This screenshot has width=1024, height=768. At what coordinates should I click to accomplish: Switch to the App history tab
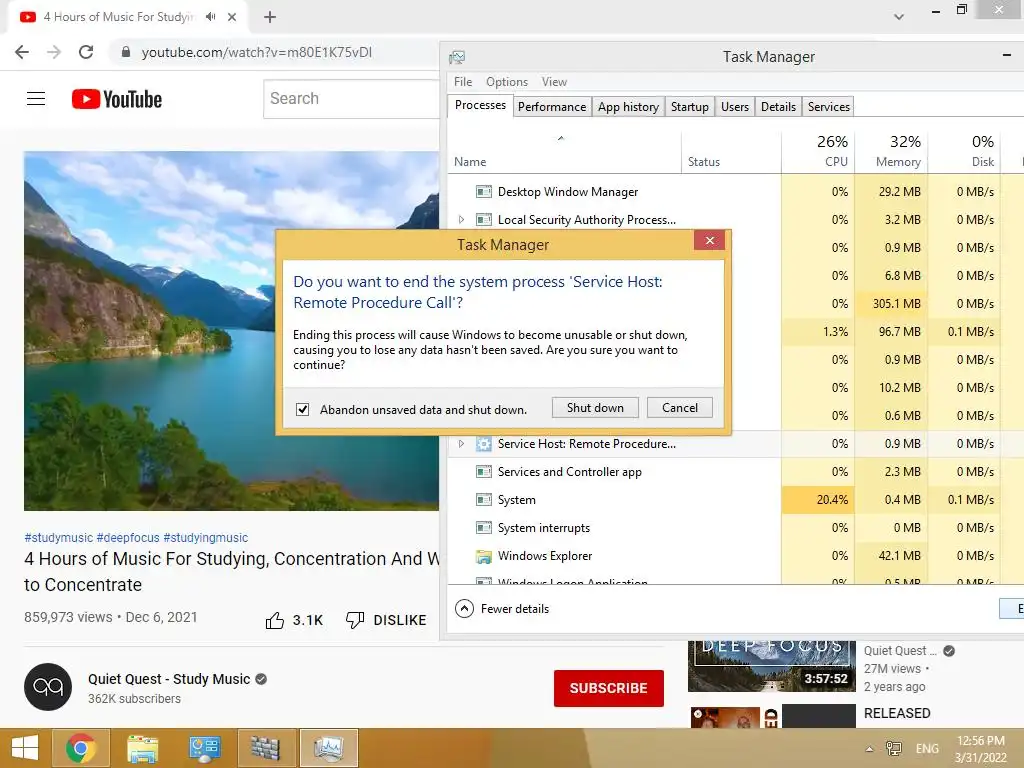(x=628, y=106)
